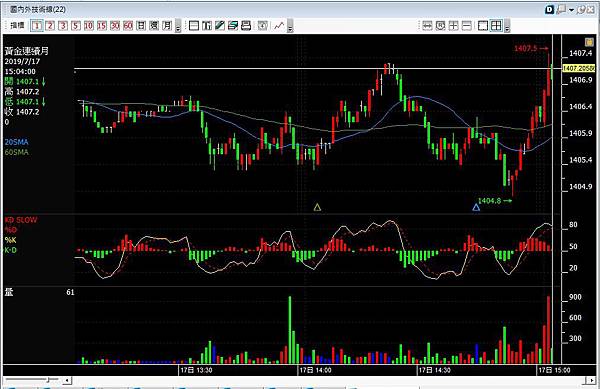600x389 pixels.
Task: Click the note icon in title bar
Action: coord(561,10)
